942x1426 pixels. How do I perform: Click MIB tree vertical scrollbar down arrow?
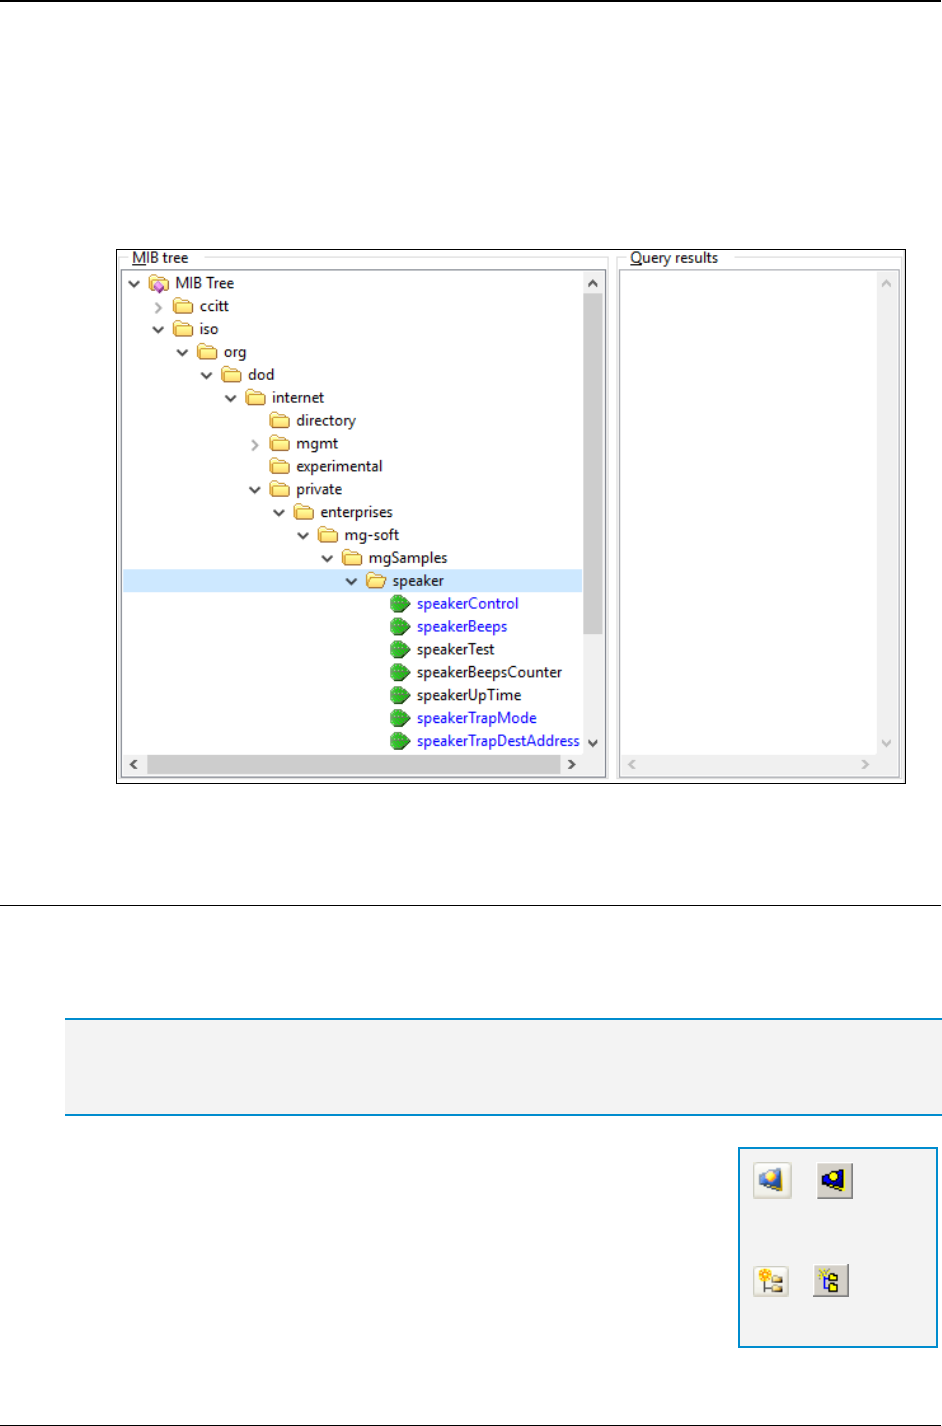pos(593,743)
